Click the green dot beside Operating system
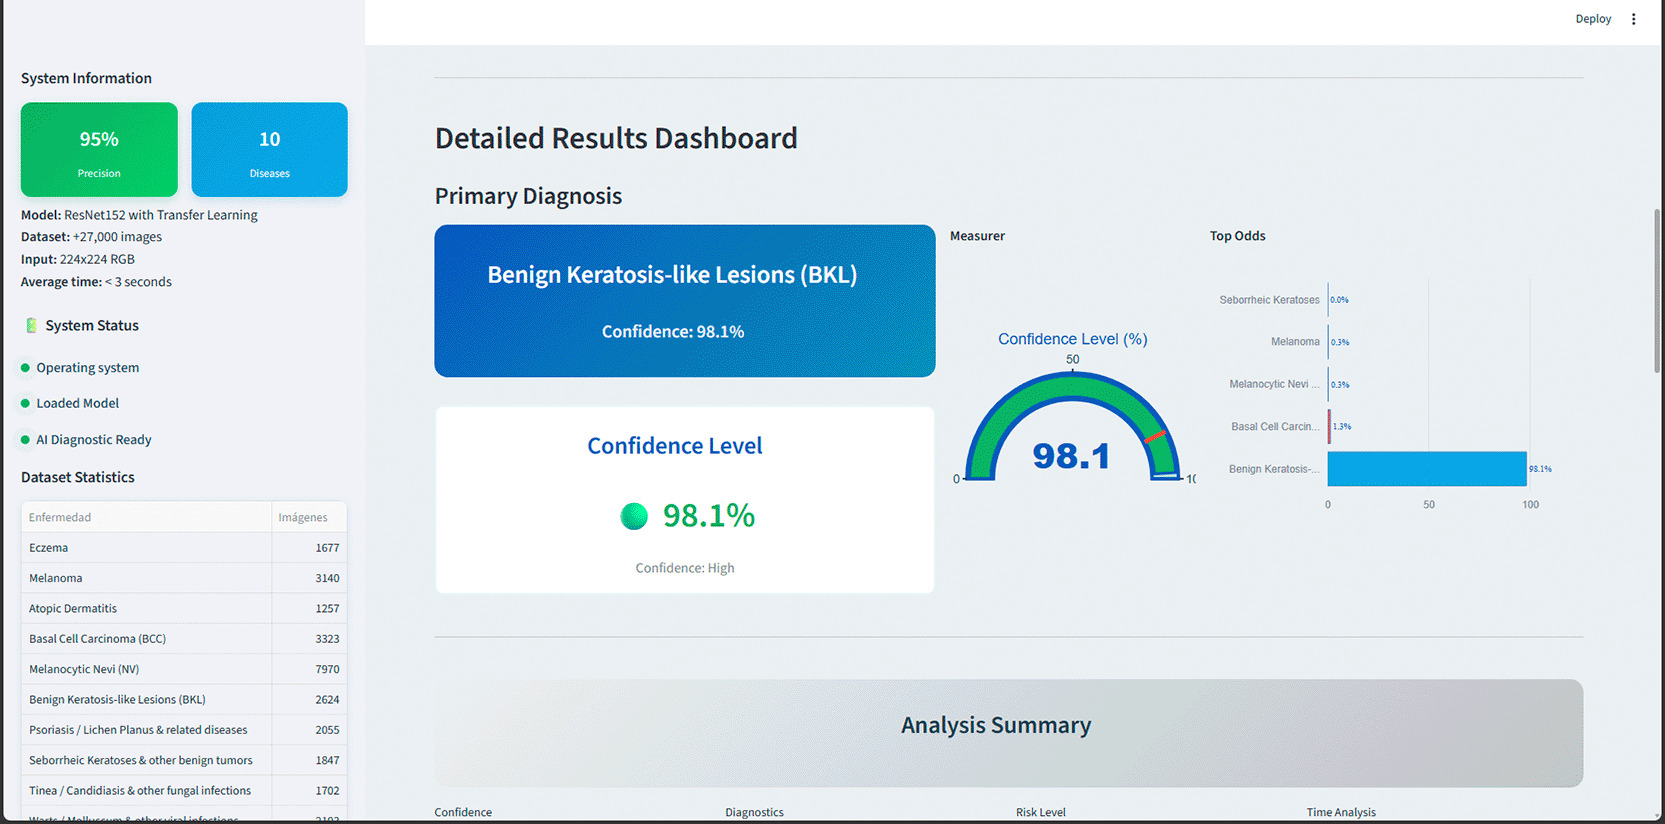1665x824 pixels. click(25, 368)
